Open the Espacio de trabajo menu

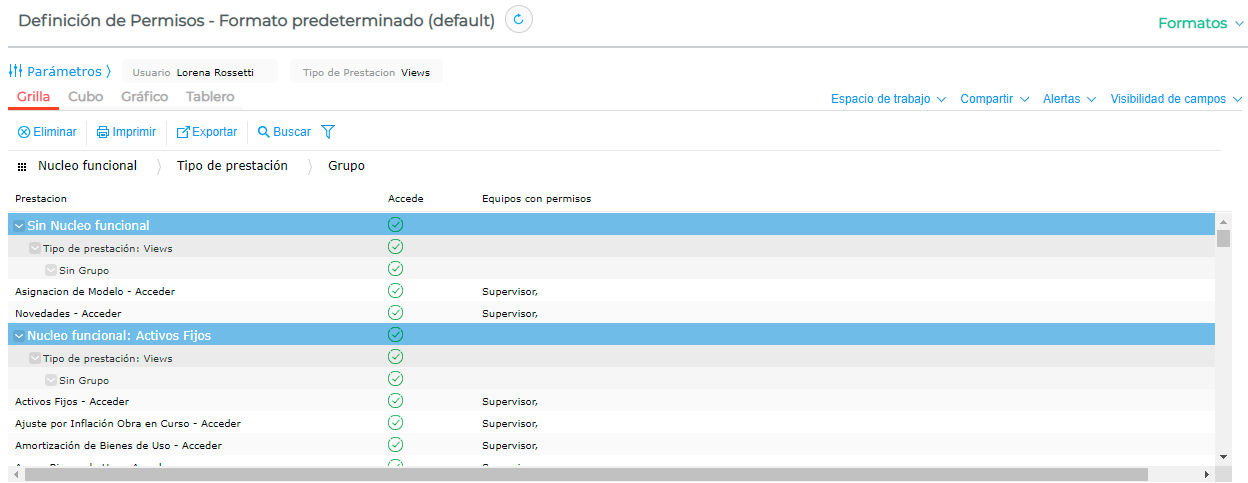887,99
